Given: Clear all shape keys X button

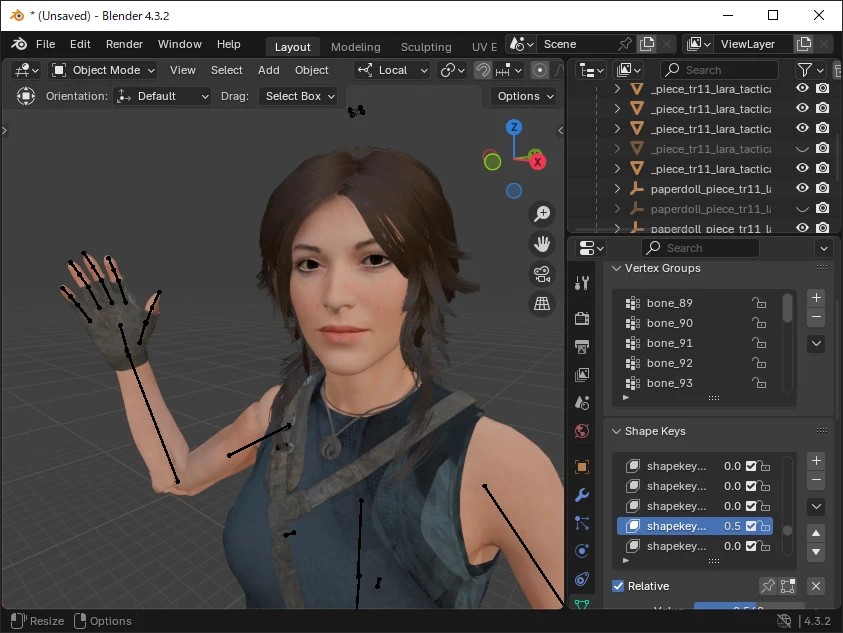Looking at the screenshot, I should tap(816, 586).
